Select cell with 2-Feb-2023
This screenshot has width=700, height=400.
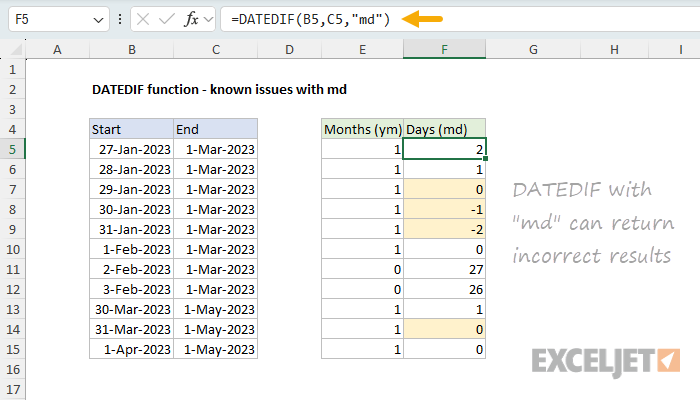pyautogui.click(x=132, y=269)
